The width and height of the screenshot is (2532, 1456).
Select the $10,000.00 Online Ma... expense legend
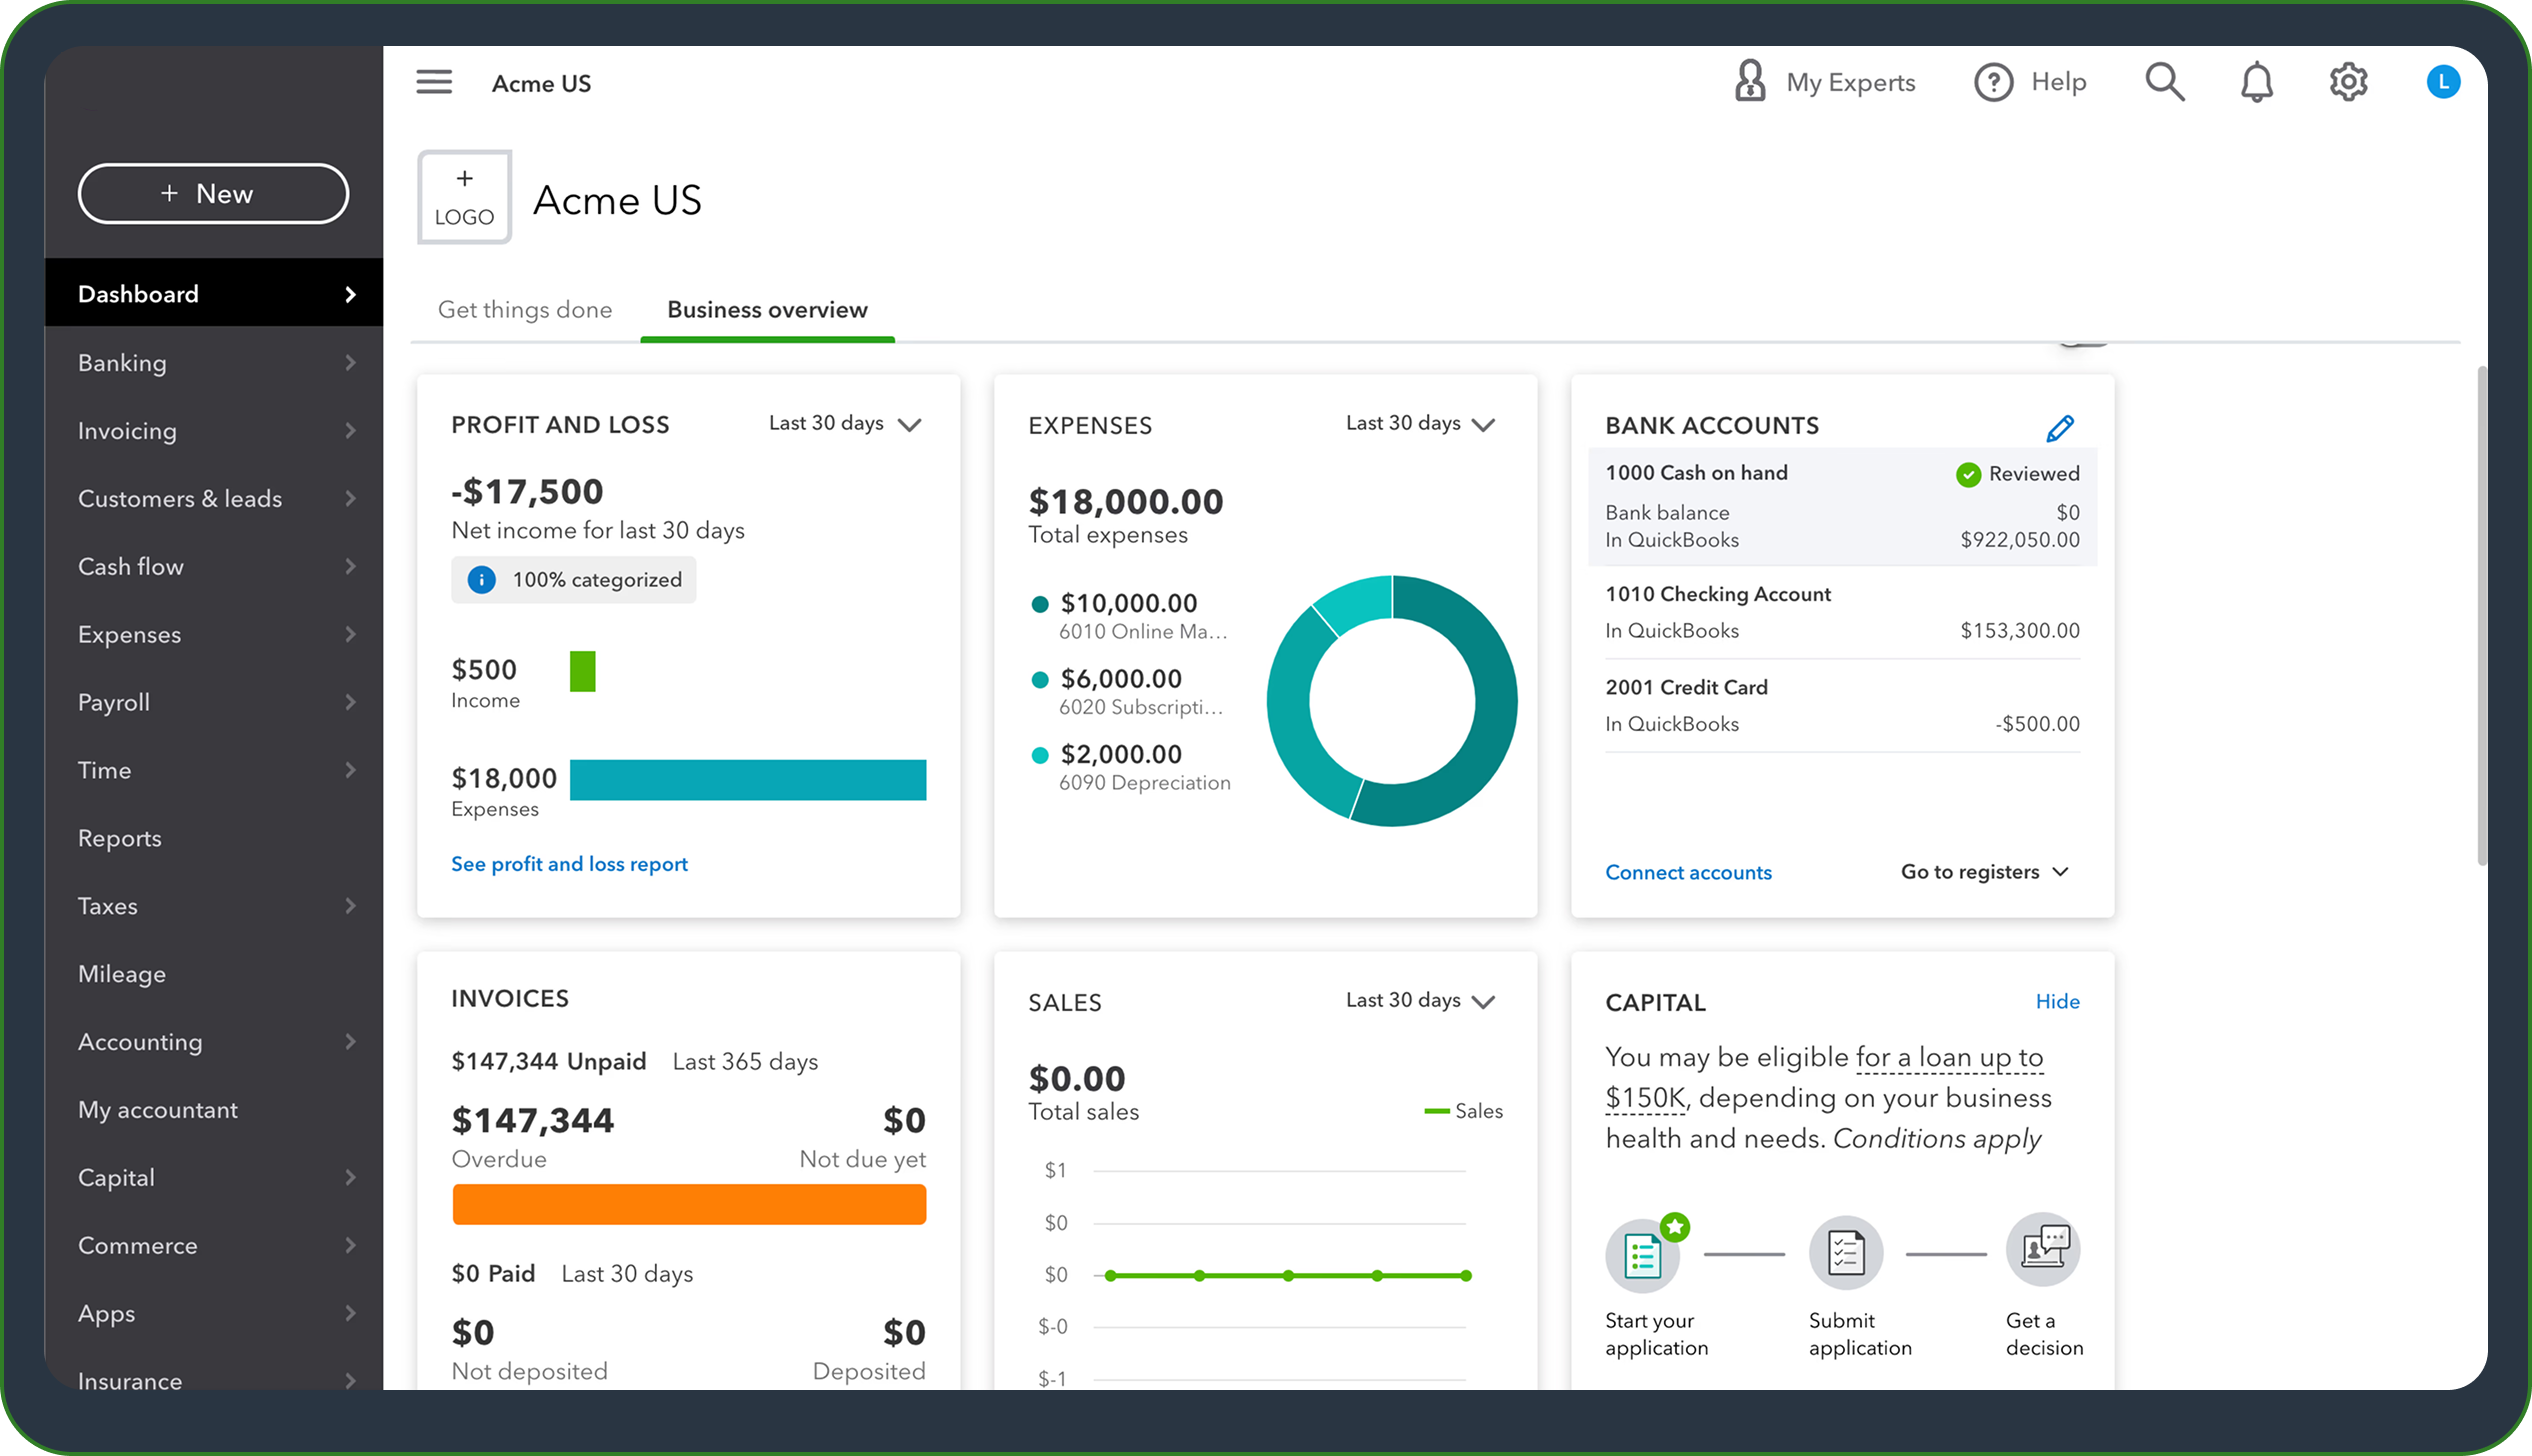coord(1130,616)
